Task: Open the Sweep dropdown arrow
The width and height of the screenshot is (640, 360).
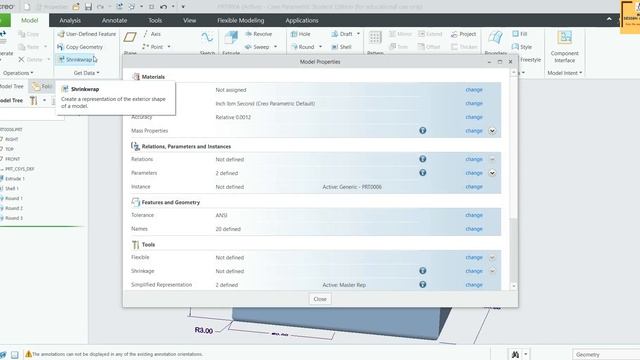Action: pyautogui.click(x=276, y=47)
